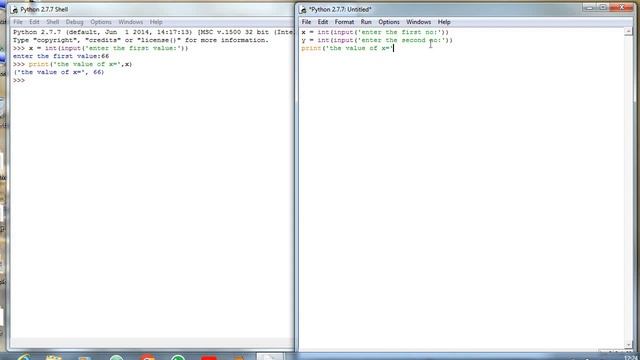640x360 pixels.
Task: Open Options menu in Python Shell window
Action: 101,22
